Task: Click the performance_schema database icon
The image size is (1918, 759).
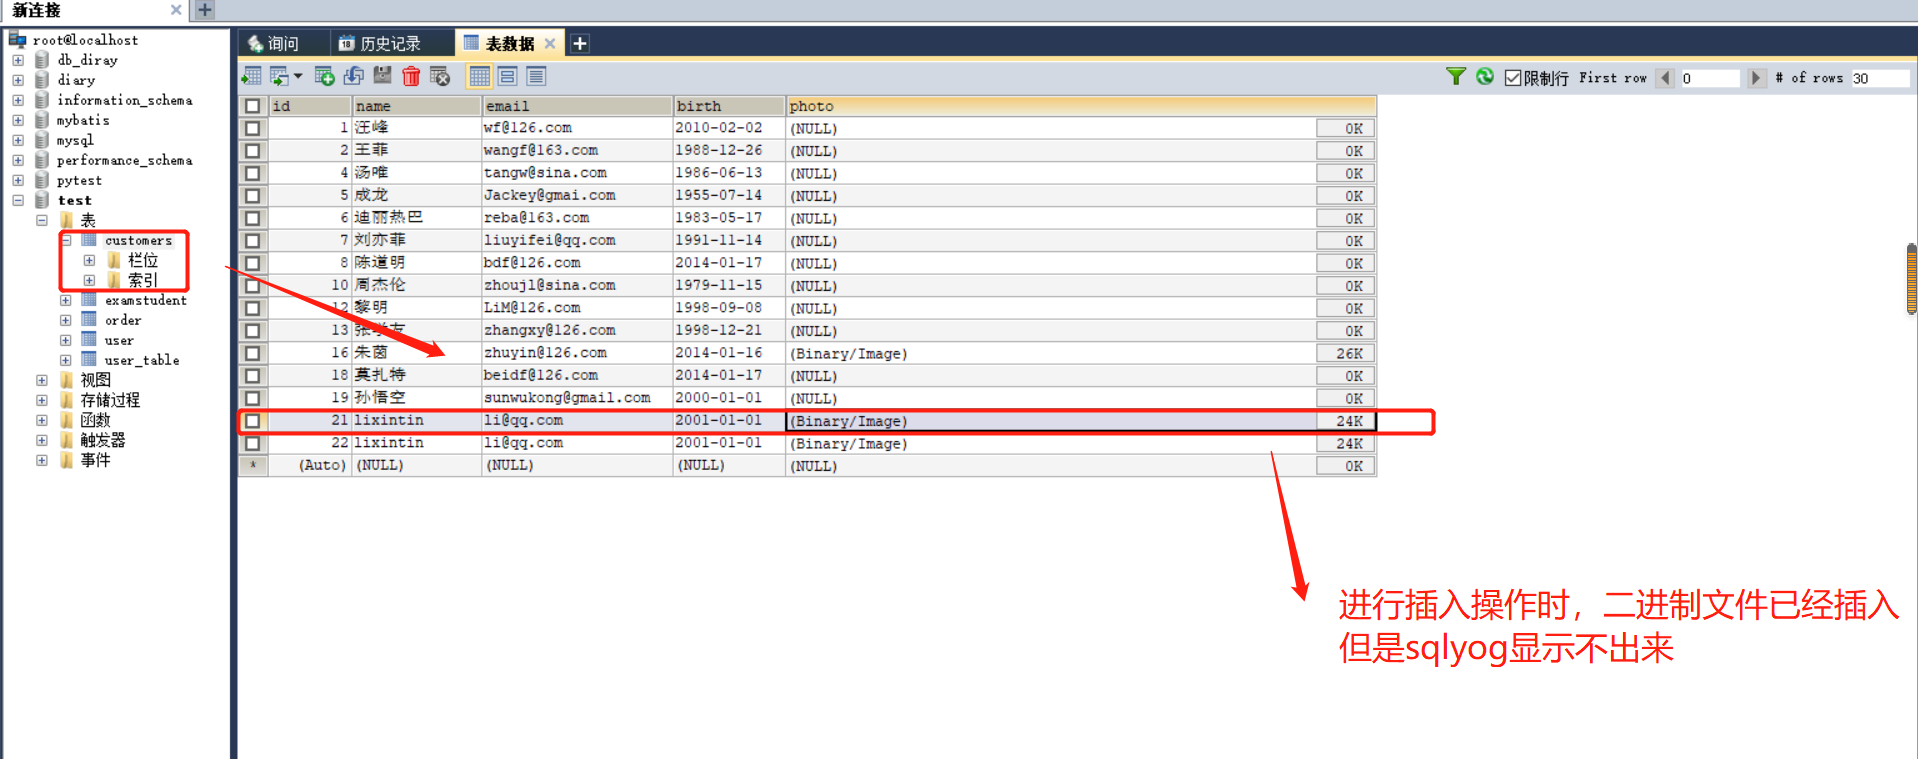Action: (x=42, y=160)
